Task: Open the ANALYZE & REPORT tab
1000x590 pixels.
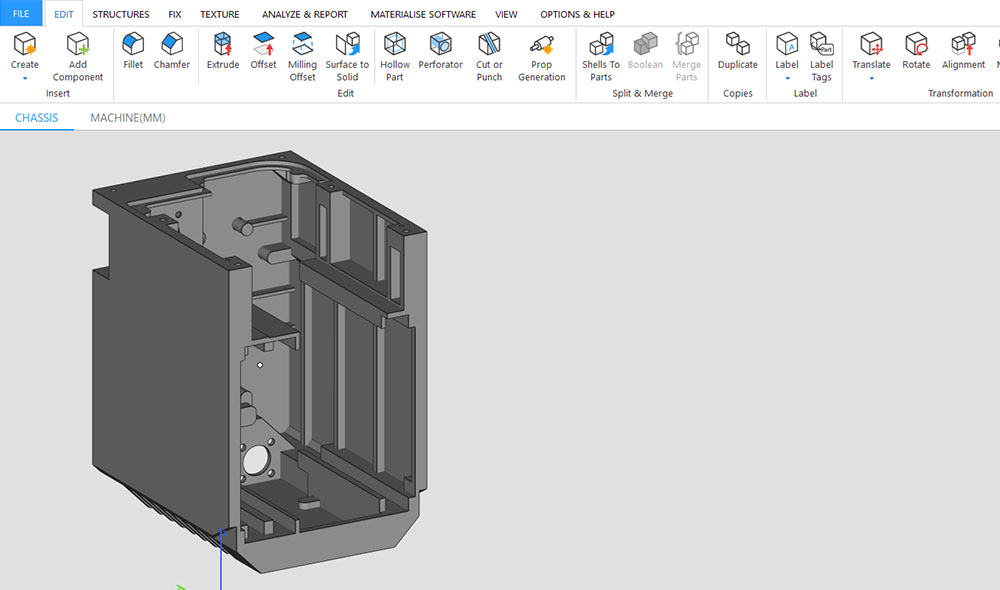Action: tap(305, 14)
